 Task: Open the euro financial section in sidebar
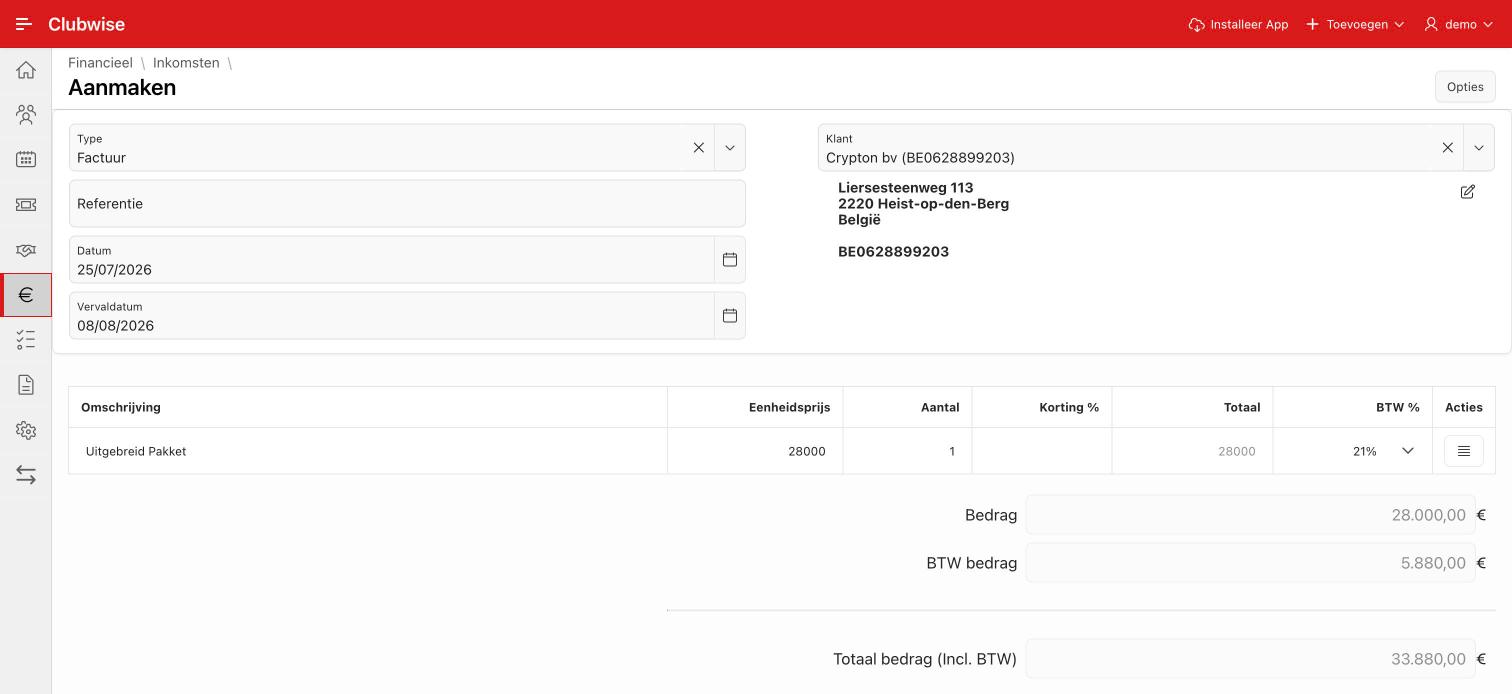[x=26, y=295]
